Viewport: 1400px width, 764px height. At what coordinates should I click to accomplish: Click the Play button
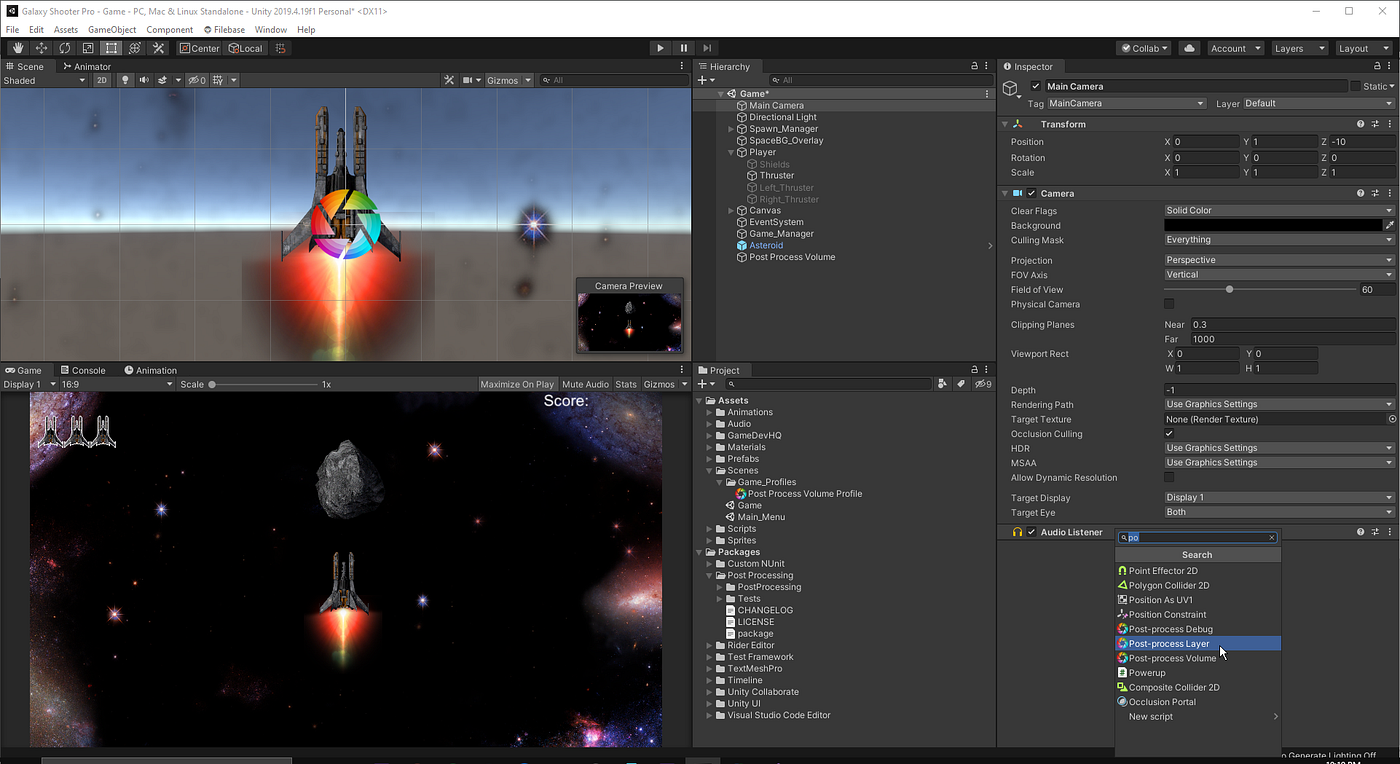pos(660,48)
